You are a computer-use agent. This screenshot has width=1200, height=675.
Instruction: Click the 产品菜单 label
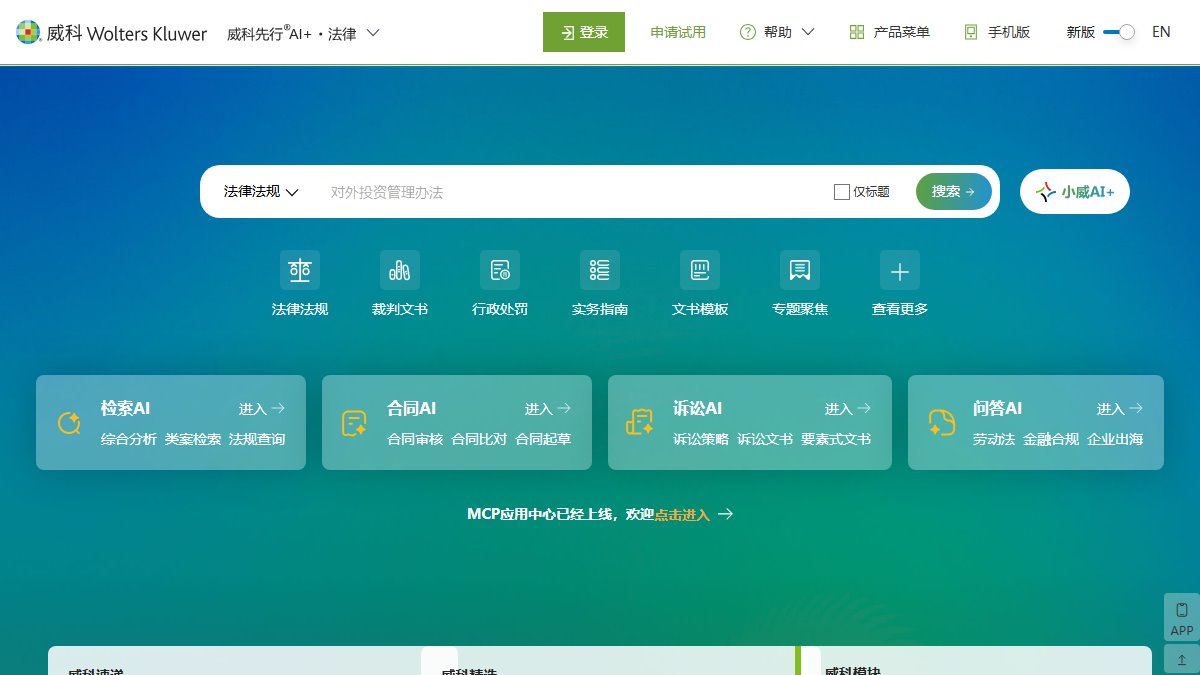(x=902, y=32)
